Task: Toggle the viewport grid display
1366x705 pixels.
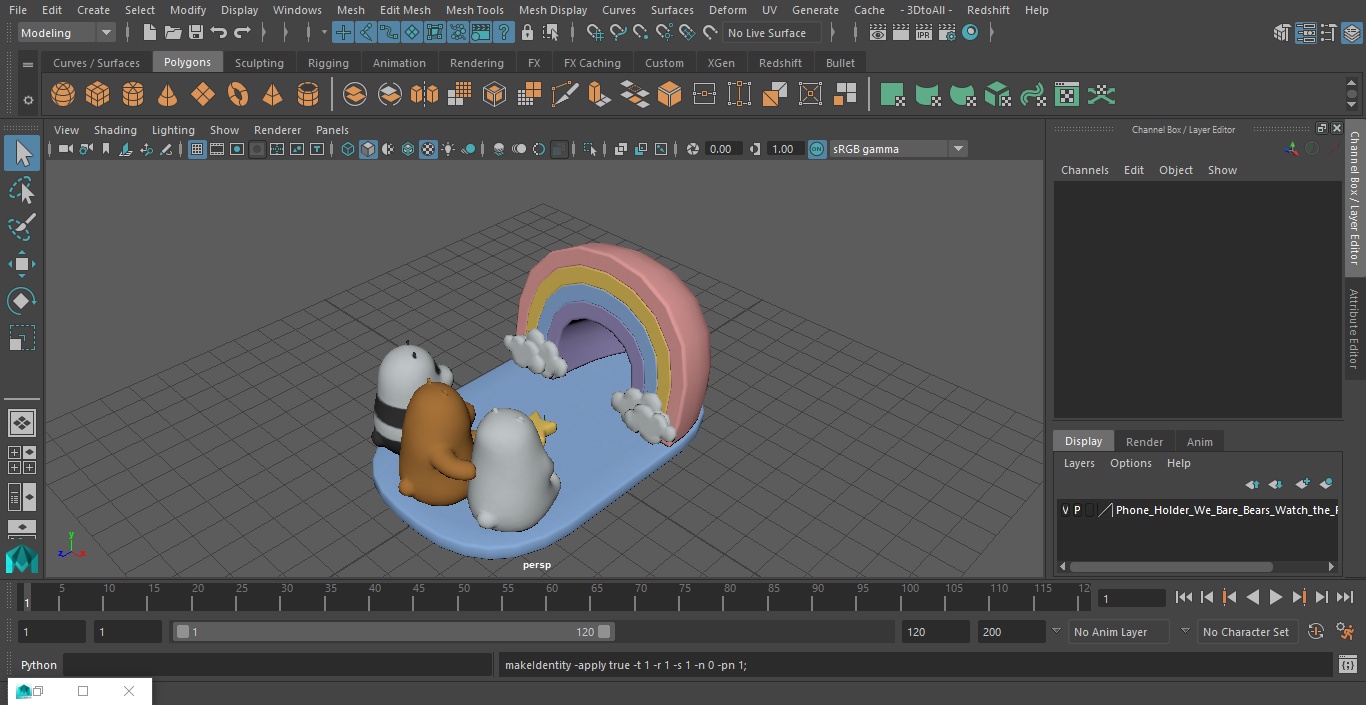Action: (197, 149)
